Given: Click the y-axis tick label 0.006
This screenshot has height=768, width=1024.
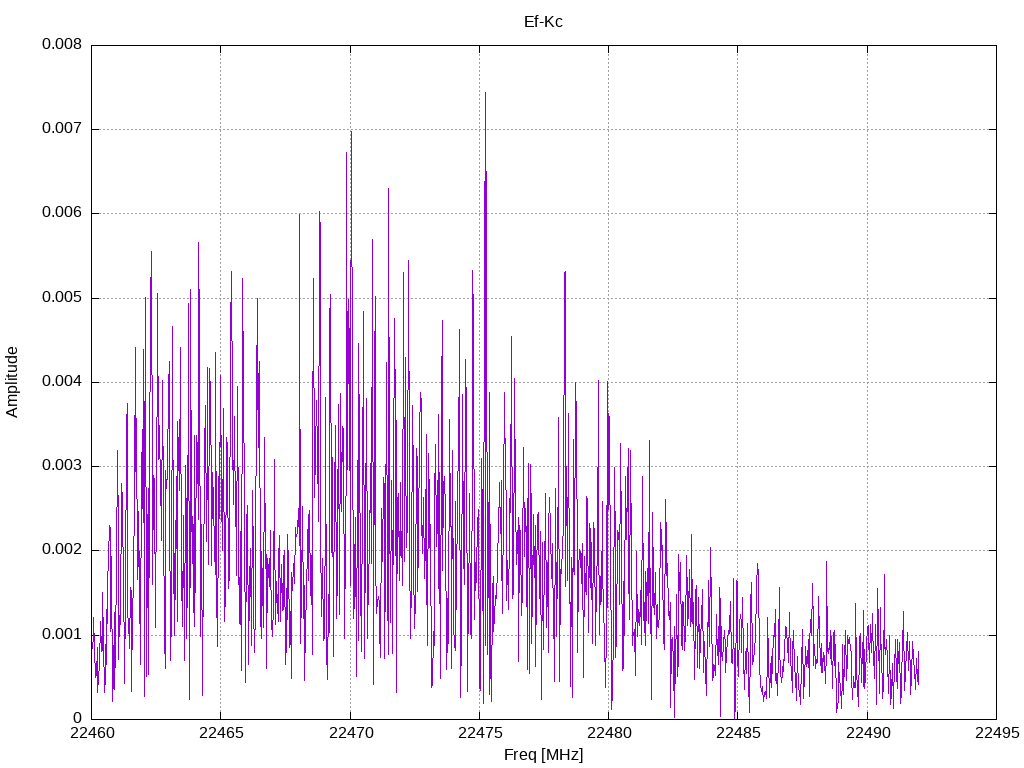Looking at the screenshot, I should (x=62, y=213).
